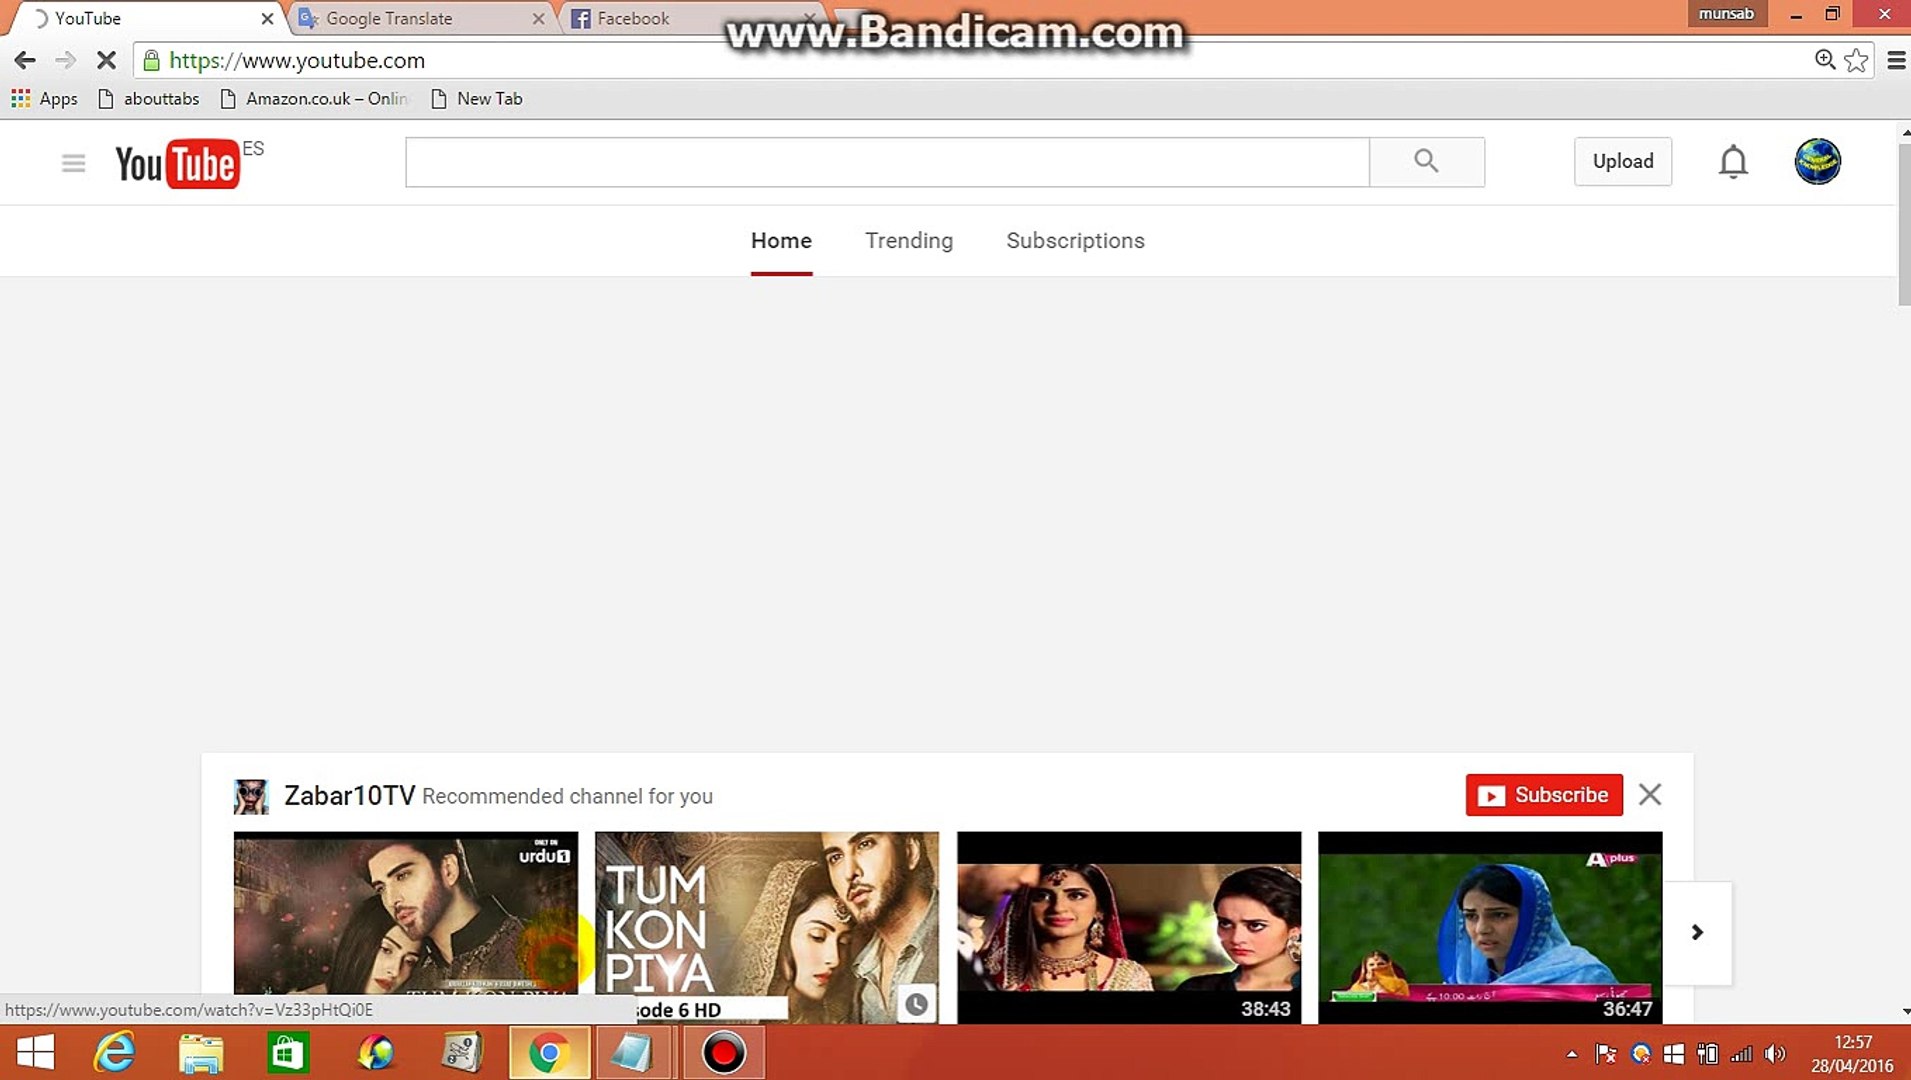Open the Chrome main menu
The image size is (1911, 1080).
coord(1896,61)
